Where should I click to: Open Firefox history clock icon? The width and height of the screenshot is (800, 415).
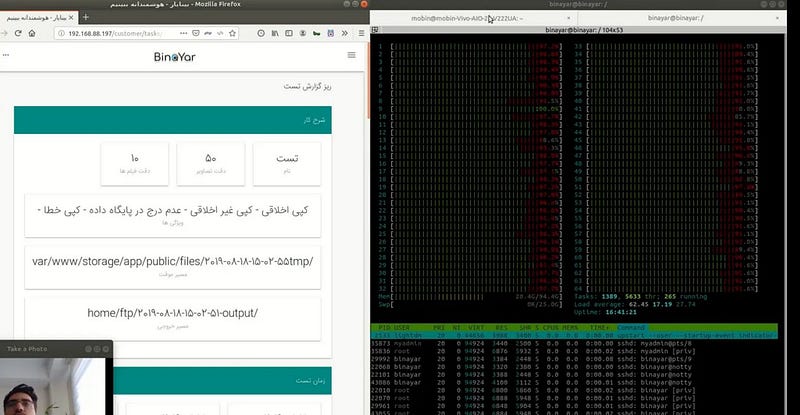(261, 33)
